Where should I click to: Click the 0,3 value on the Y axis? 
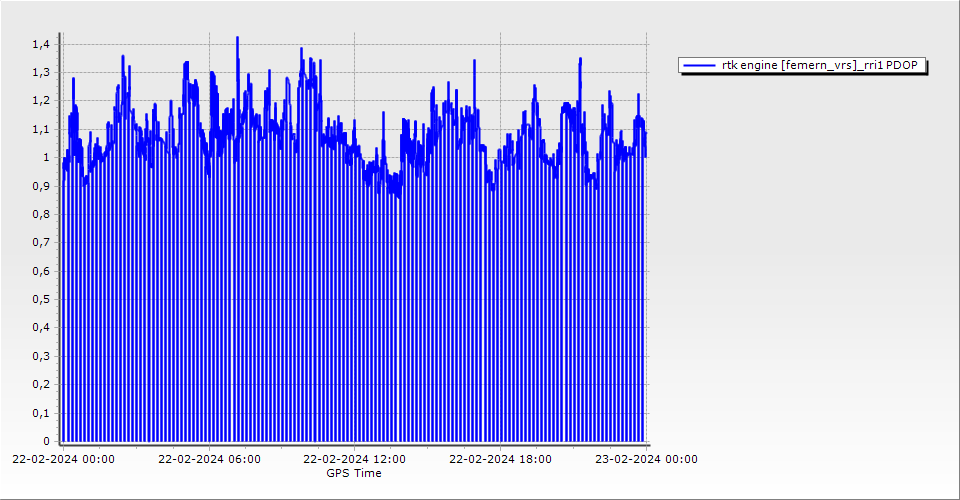[40, 356]
